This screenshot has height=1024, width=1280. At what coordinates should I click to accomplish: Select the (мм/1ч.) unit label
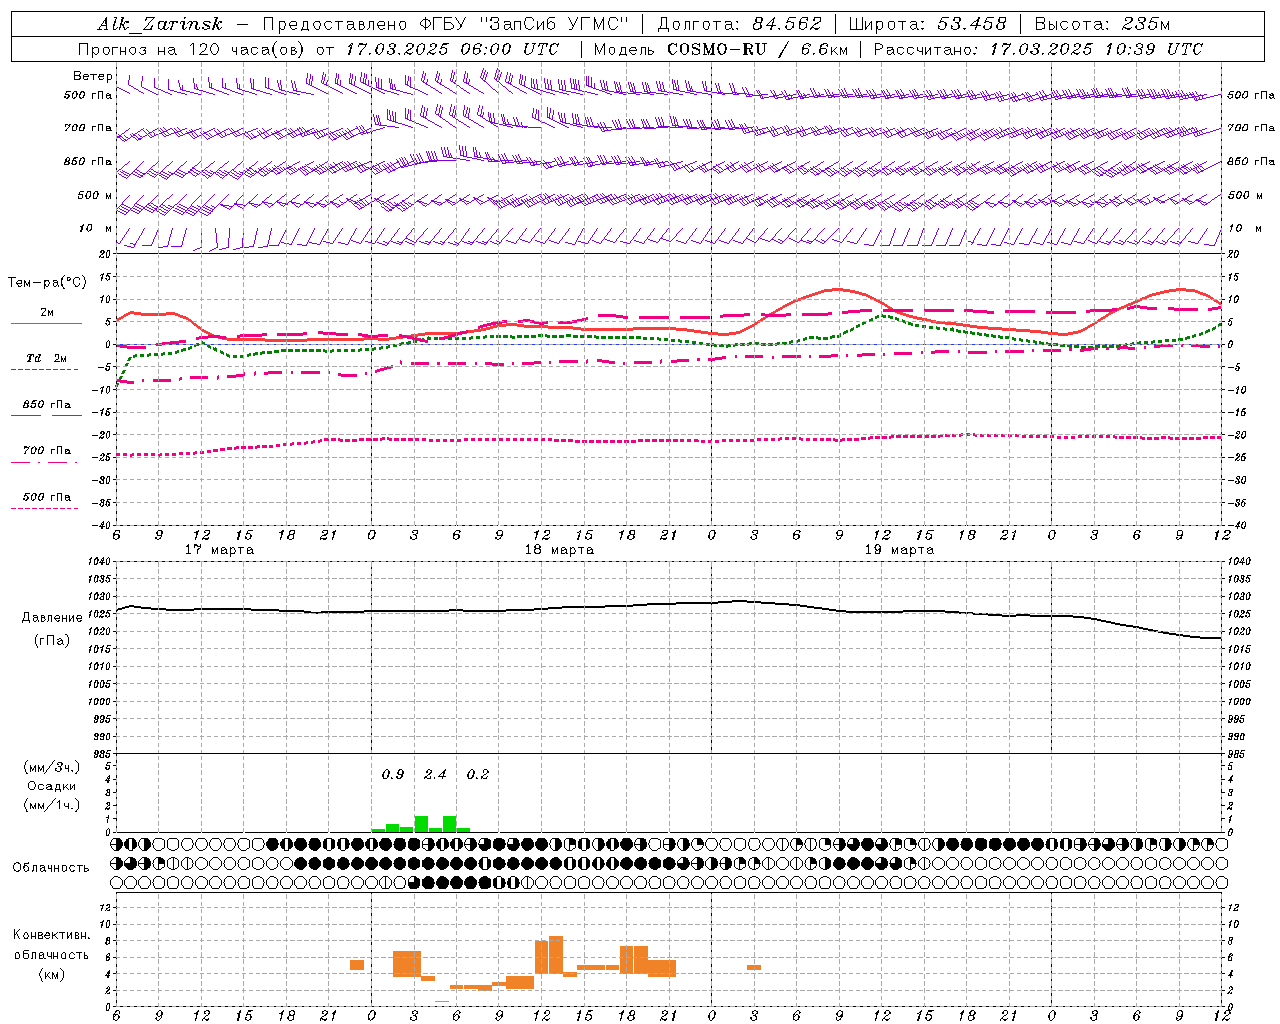click(x=51, y=805)
